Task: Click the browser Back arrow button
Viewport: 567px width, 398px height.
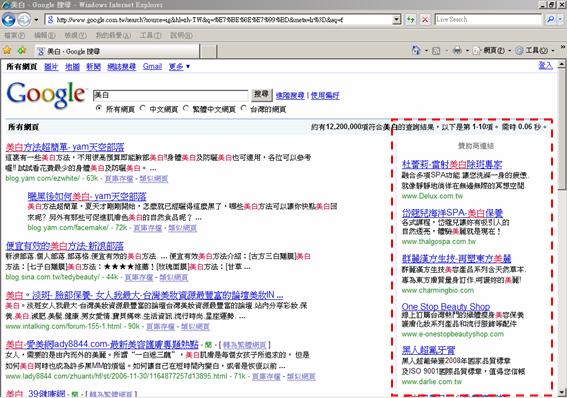Action: pos(9,20)
